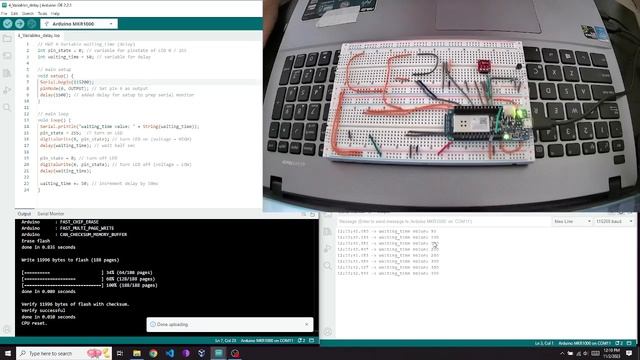
Task: Open File Explorer from the taskbar
Action: (x=137, y=353)
